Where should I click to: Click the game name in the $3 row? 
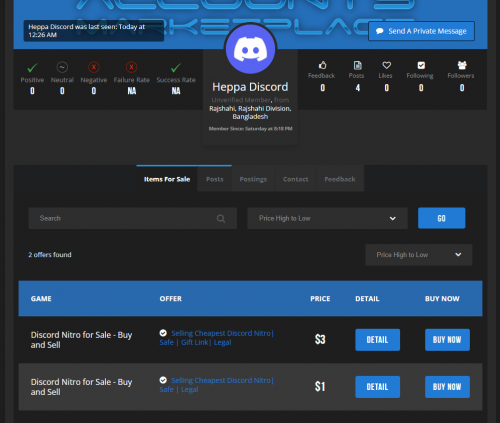point(81,340)
